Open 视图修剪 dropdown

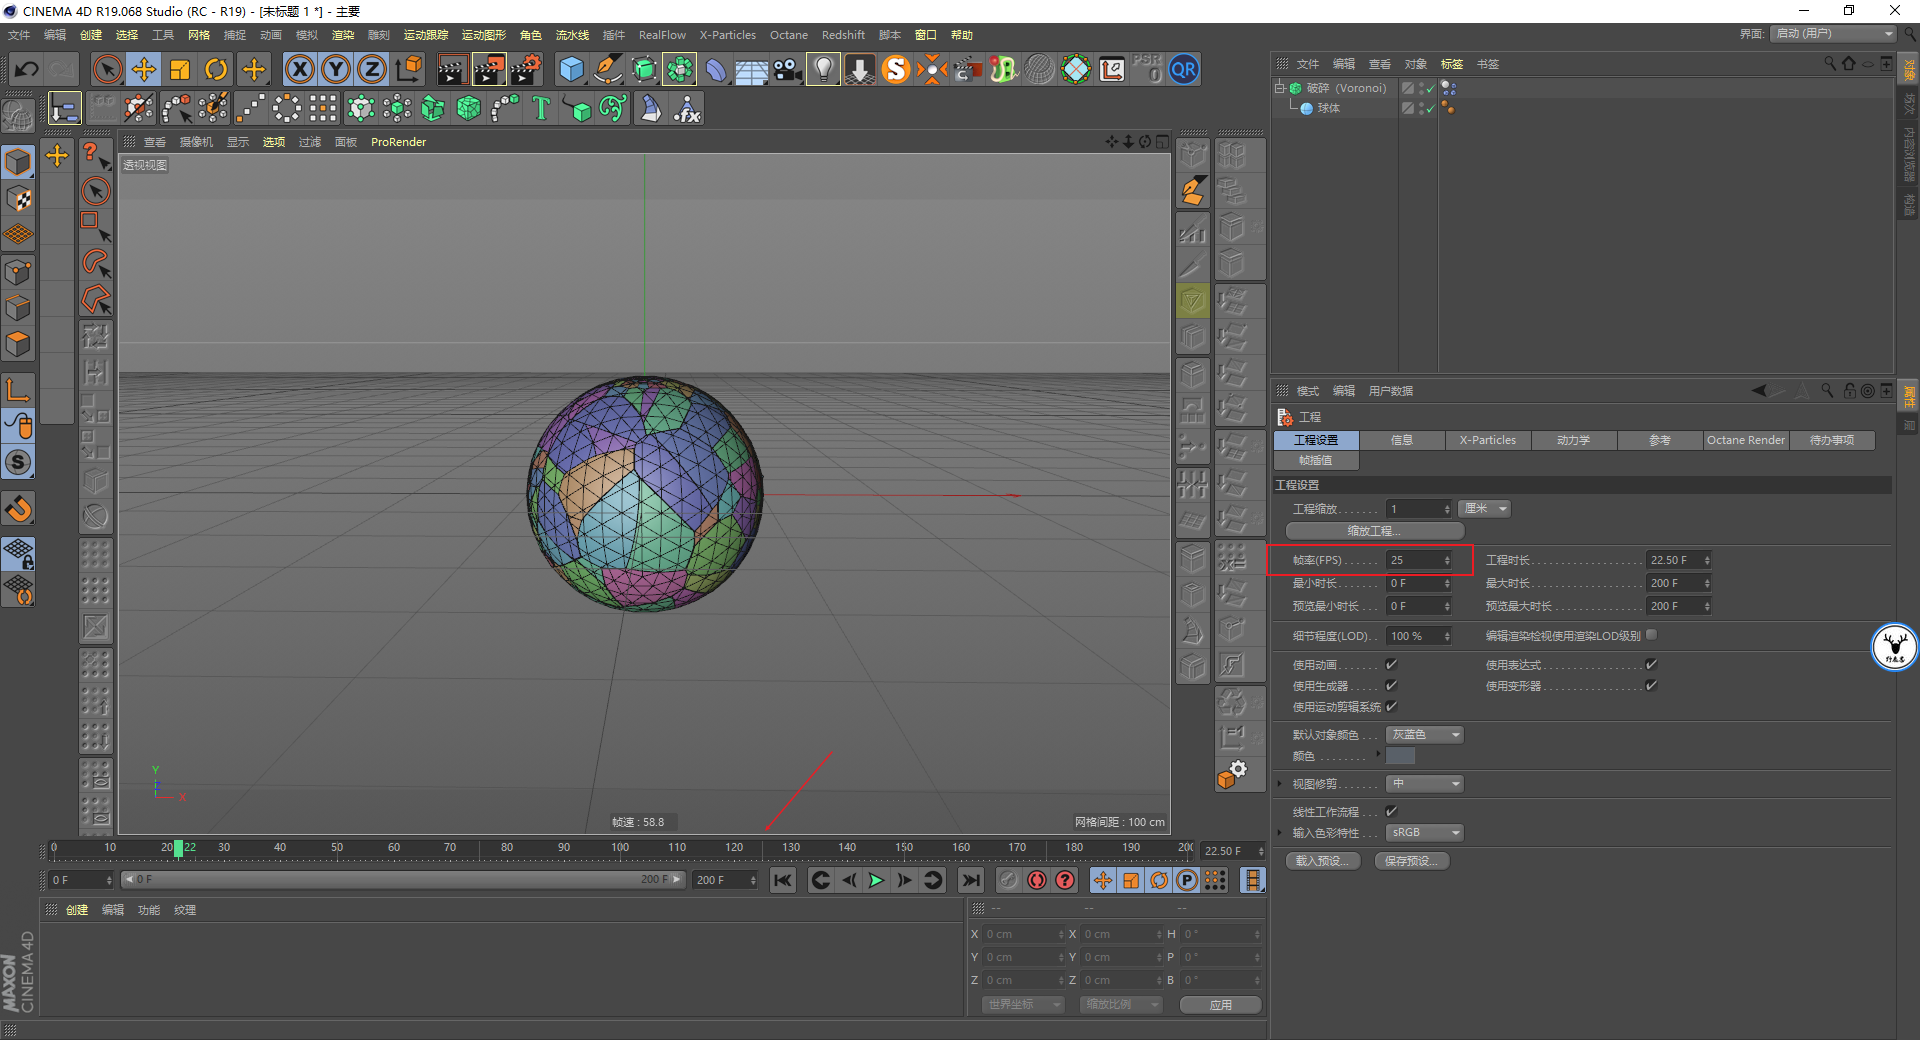tap(1425, 784)
